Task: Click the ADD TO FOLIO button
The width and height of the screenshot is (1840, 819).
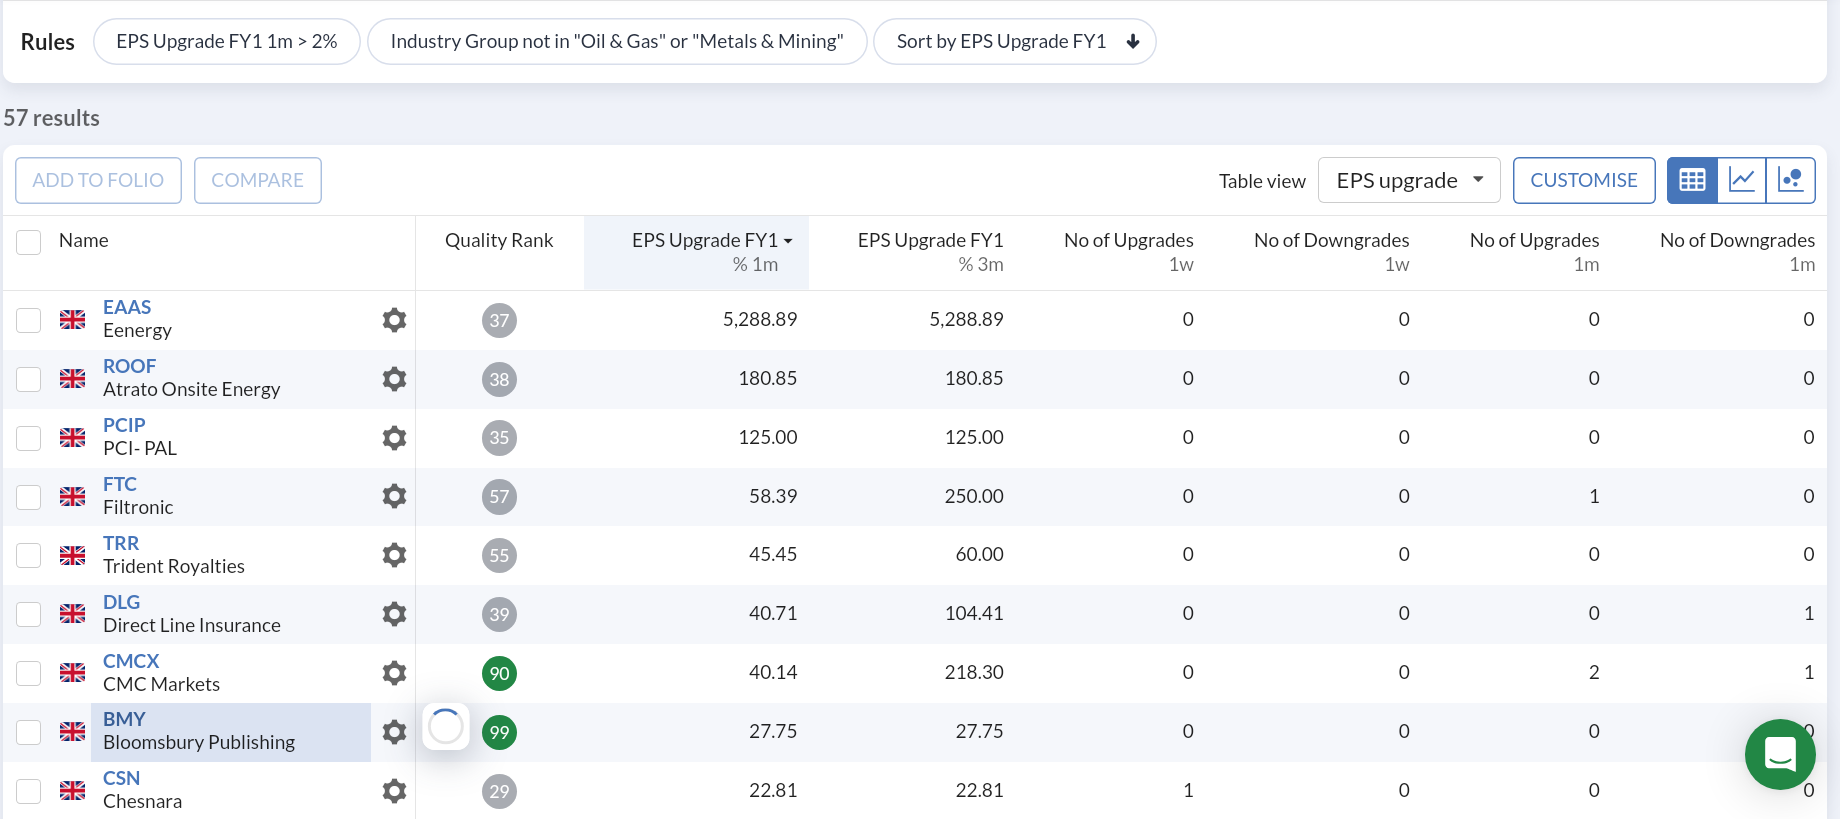Action: pos(98,180)
